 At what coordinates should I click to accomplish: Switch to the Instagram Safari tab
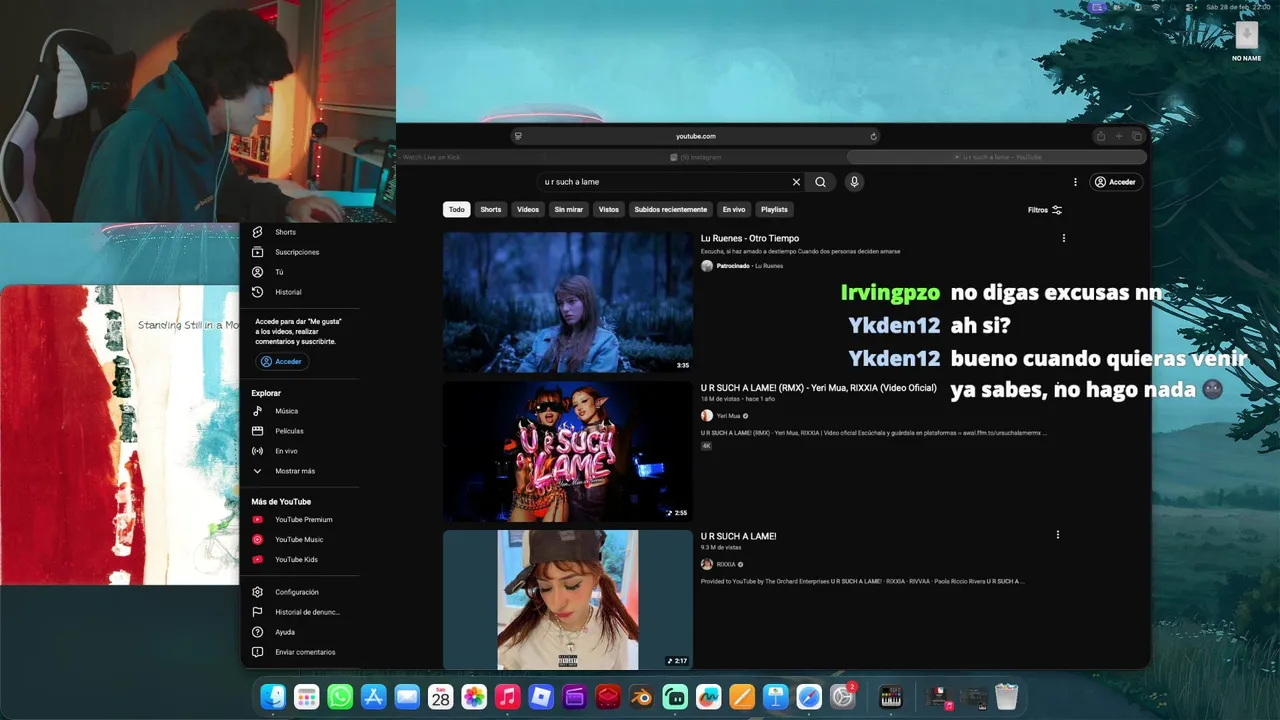pos(696,157)
